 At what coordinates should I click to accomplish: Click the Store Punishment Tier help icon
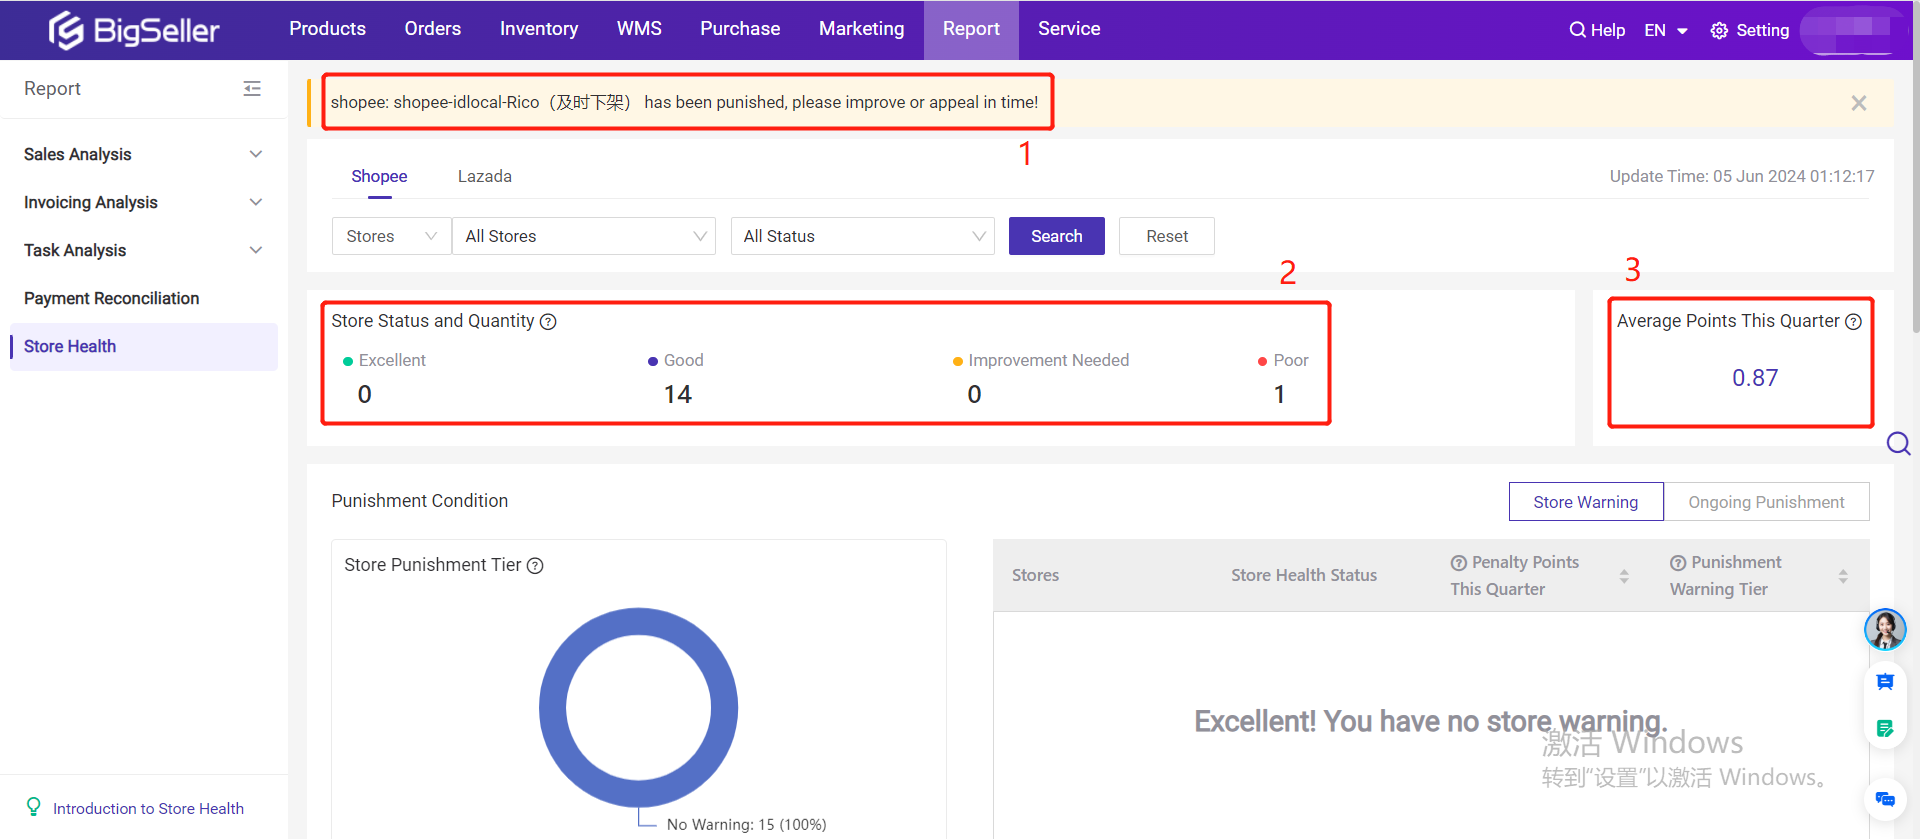click(535, 566)
